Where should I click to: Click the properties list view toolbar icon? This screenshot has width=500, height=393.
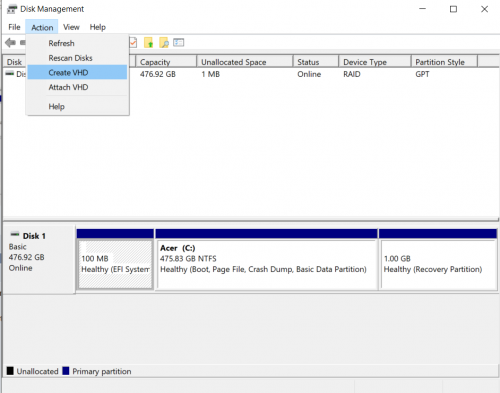179,42
